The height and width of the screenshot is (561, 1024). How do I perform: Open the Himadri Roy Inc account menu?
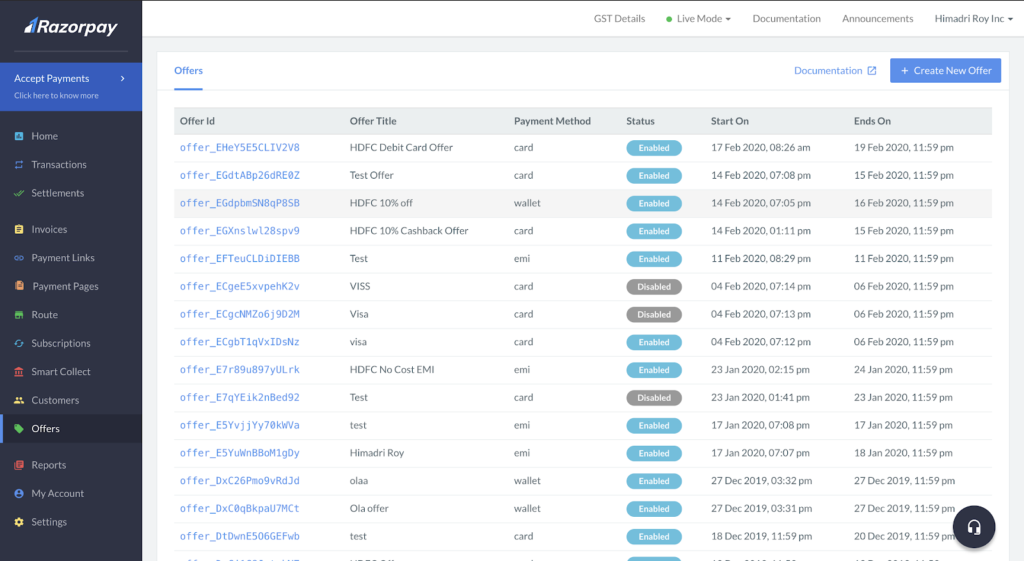click(974, 19)
